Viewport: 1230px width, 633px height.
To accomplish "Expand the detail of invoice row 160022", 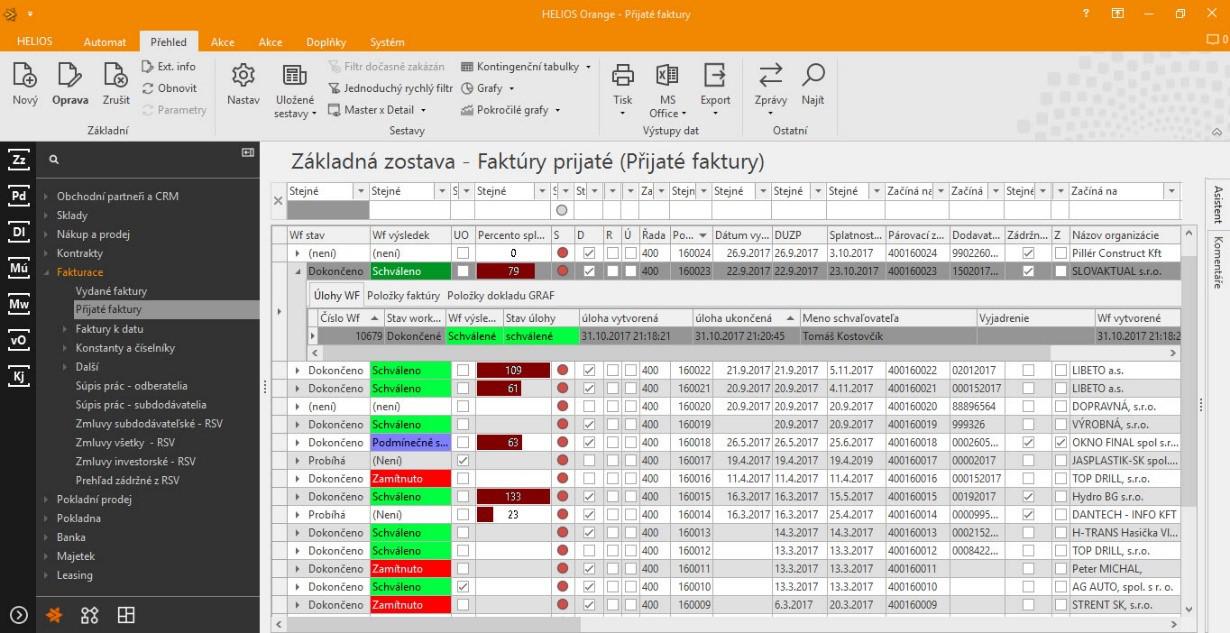I will [x=296, y=371].
